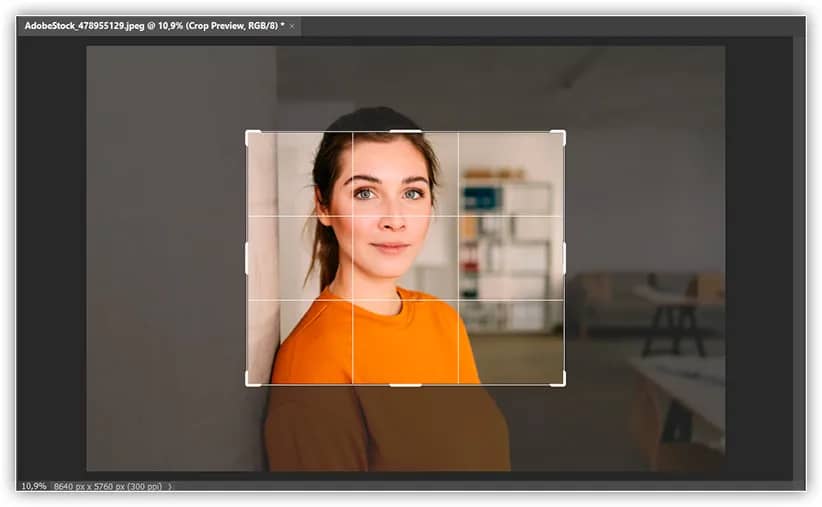Click the bottom-right corner crop handle
Viewport: 822px width, 507px height.
[563, 383]
